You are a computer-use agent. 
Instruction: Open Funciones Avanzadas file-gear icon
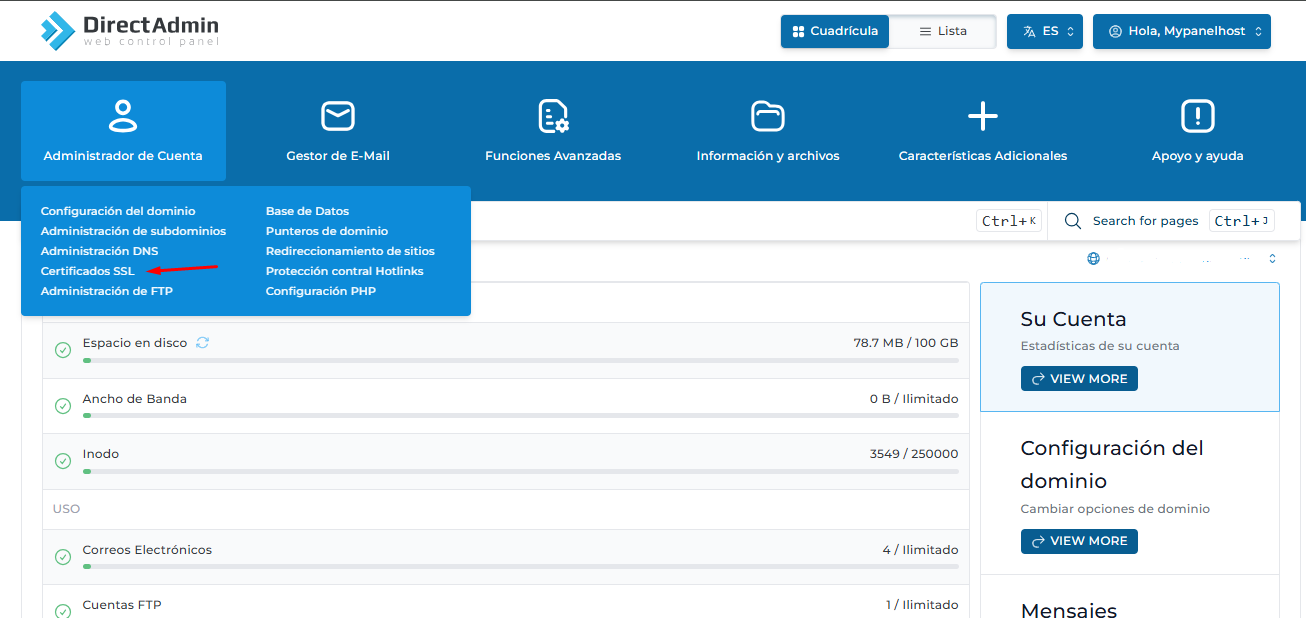[x=553, y=116]
